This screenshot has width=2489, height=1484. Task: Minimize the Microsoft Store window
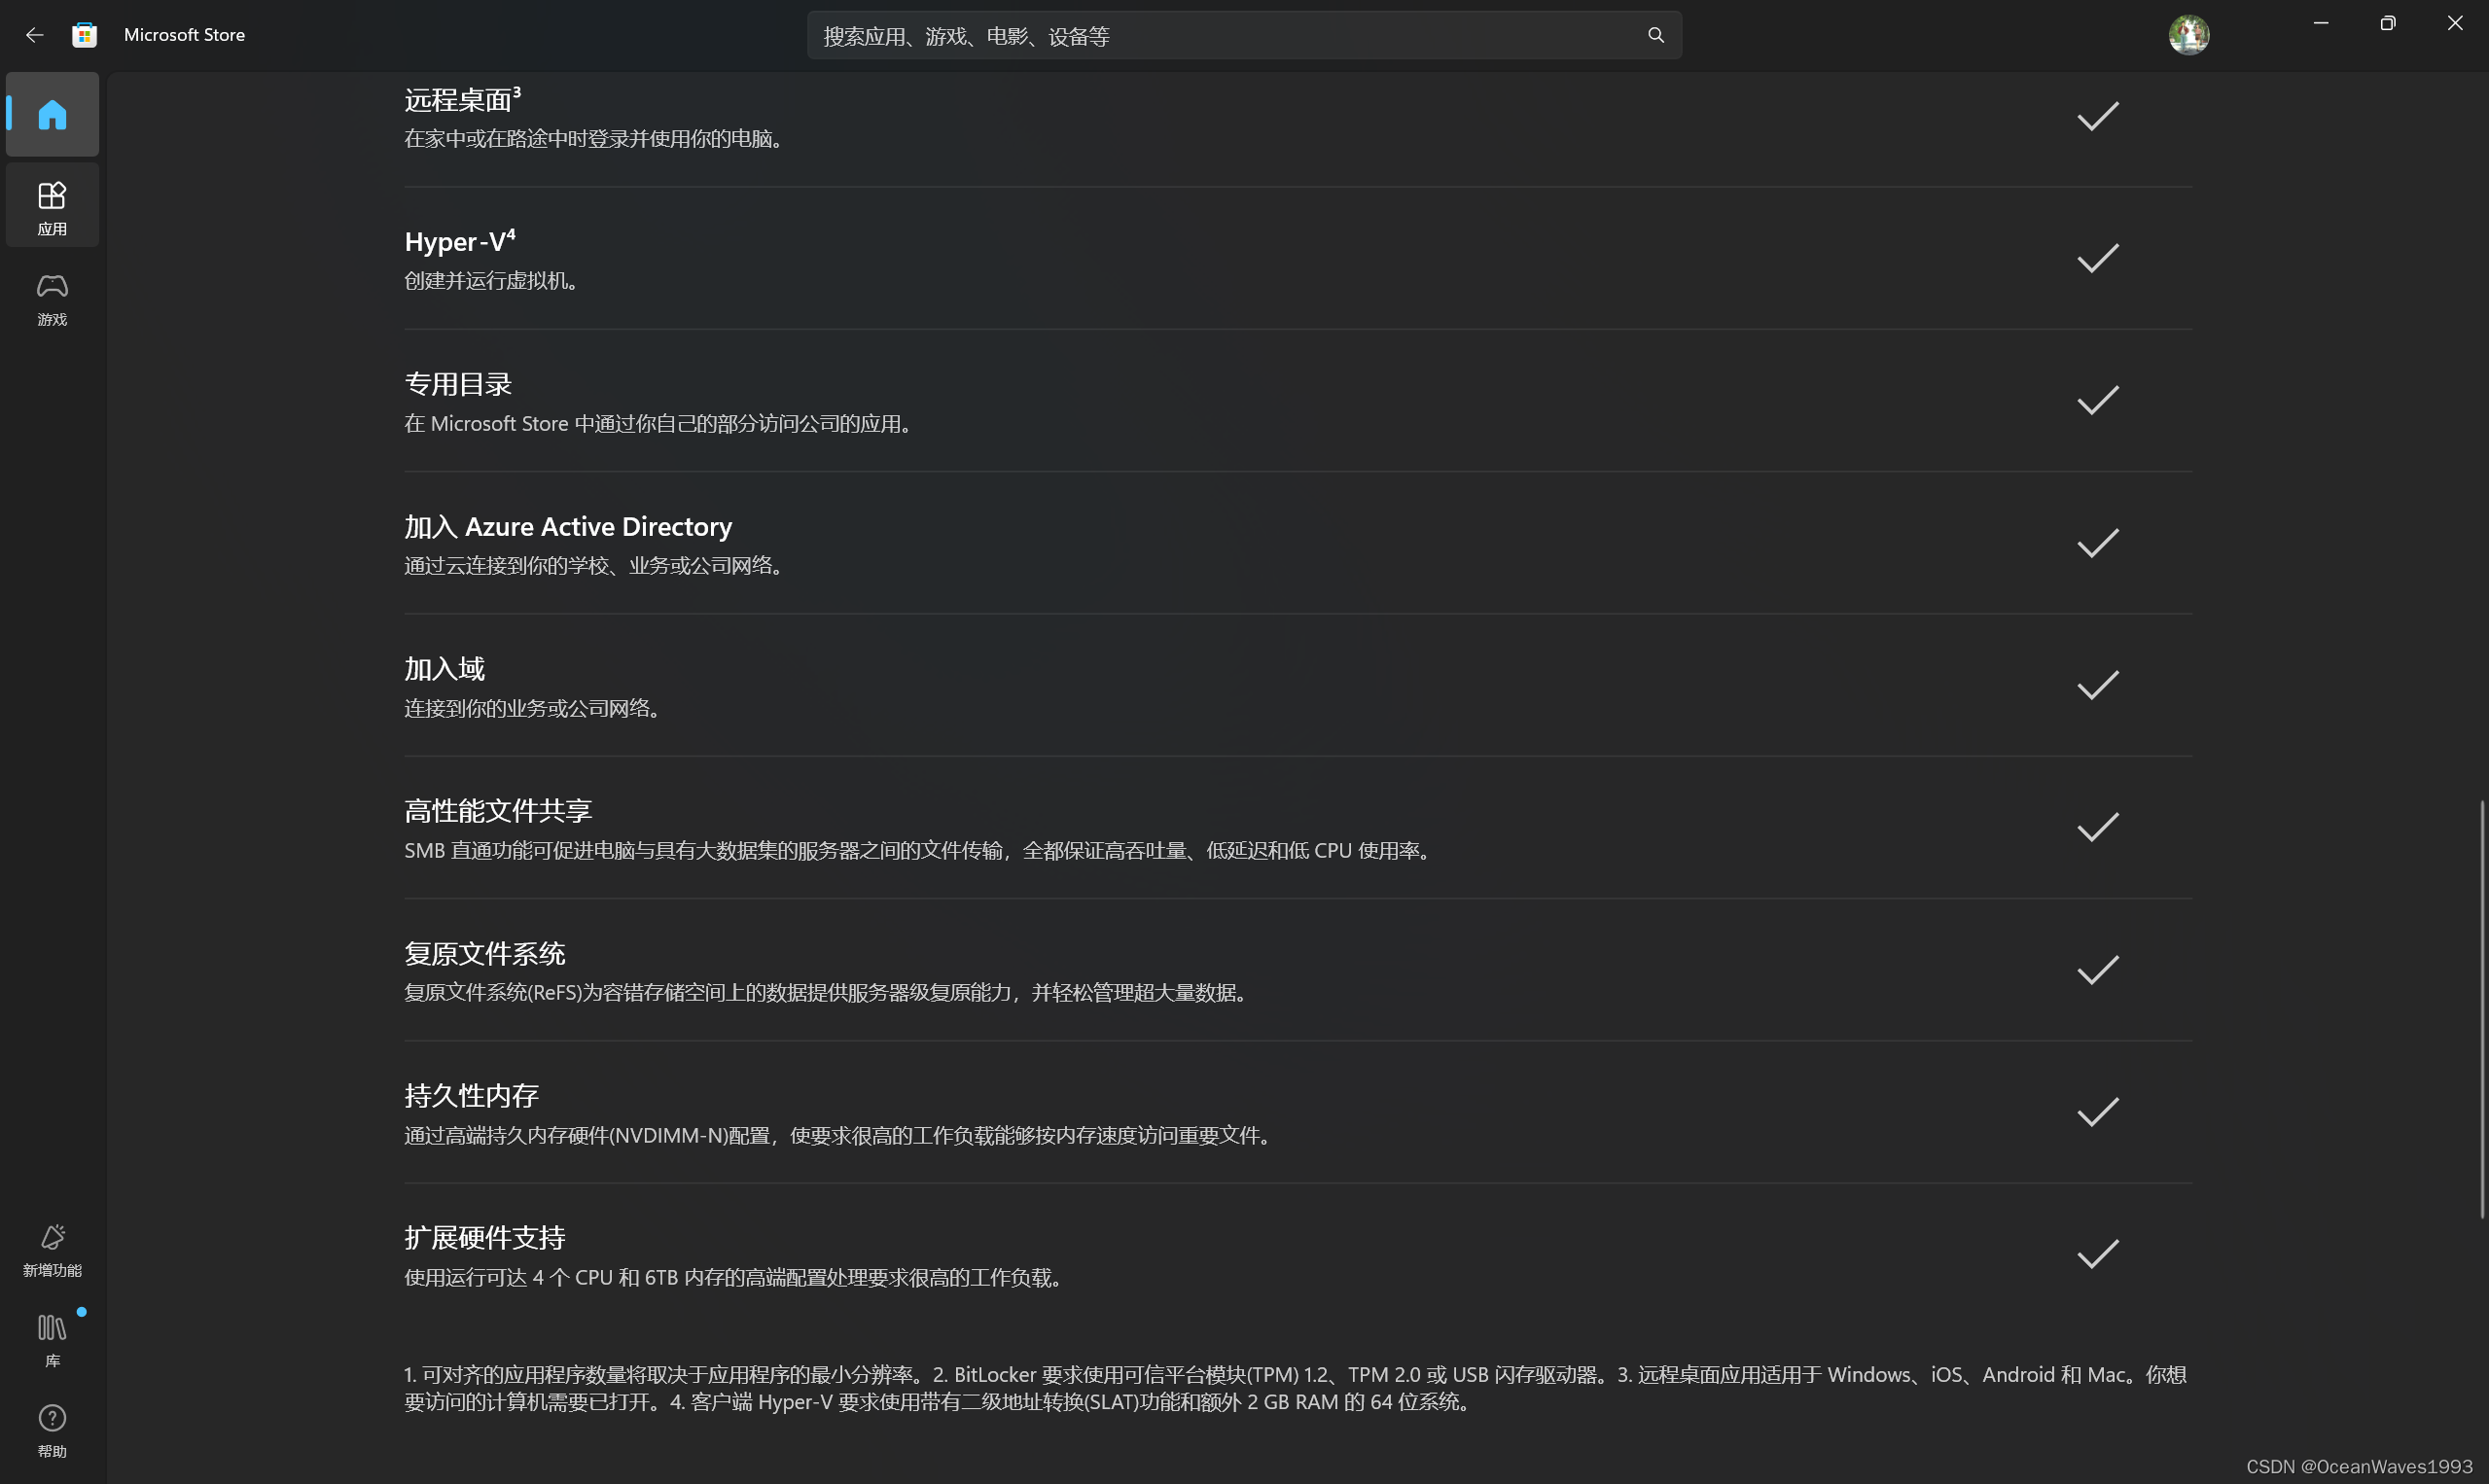pos(2320,23)
